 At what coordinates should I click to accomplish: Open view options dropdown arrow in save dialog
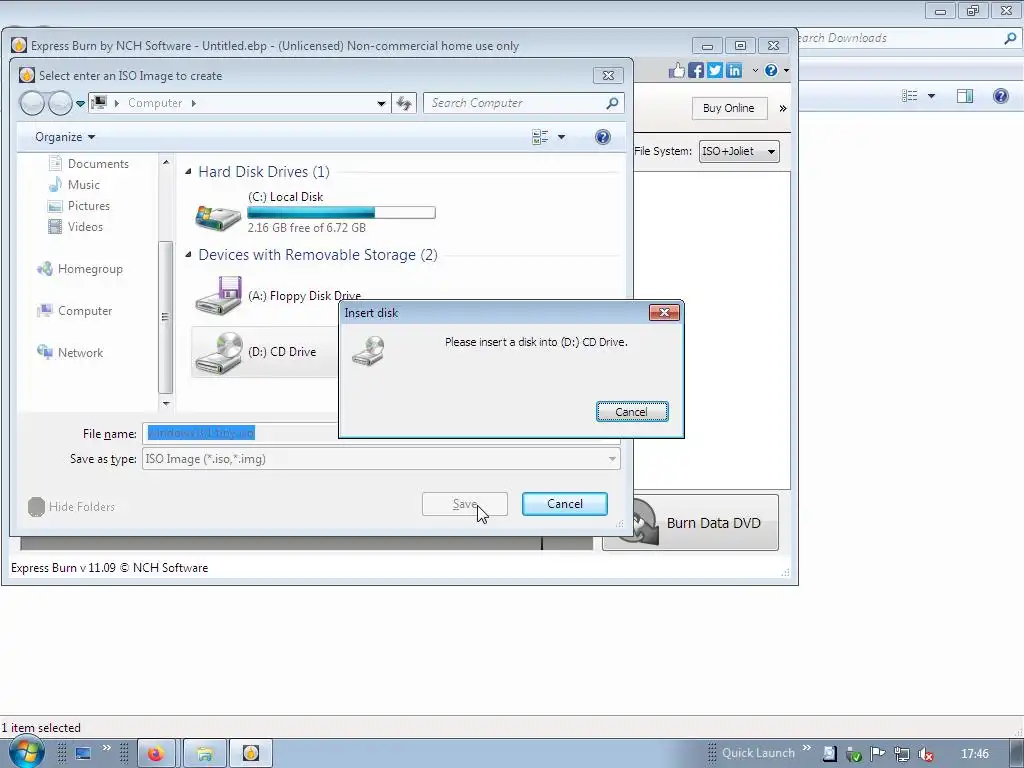click(x=561, y=137)
